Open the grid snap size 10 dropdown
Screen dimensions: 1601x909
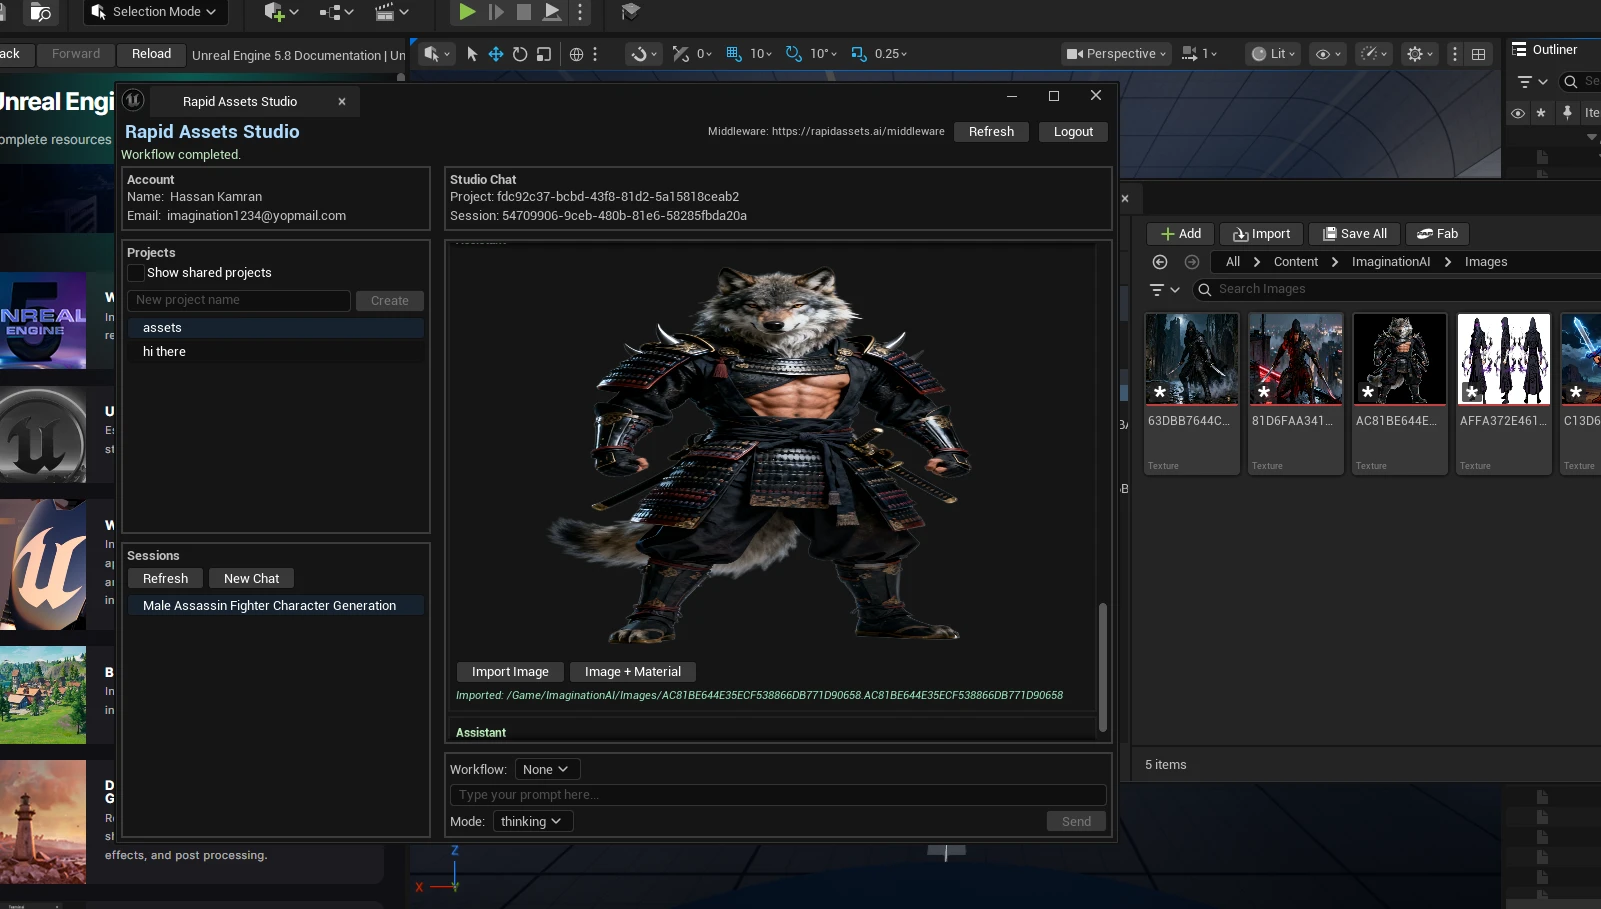[x=761, y=54]
